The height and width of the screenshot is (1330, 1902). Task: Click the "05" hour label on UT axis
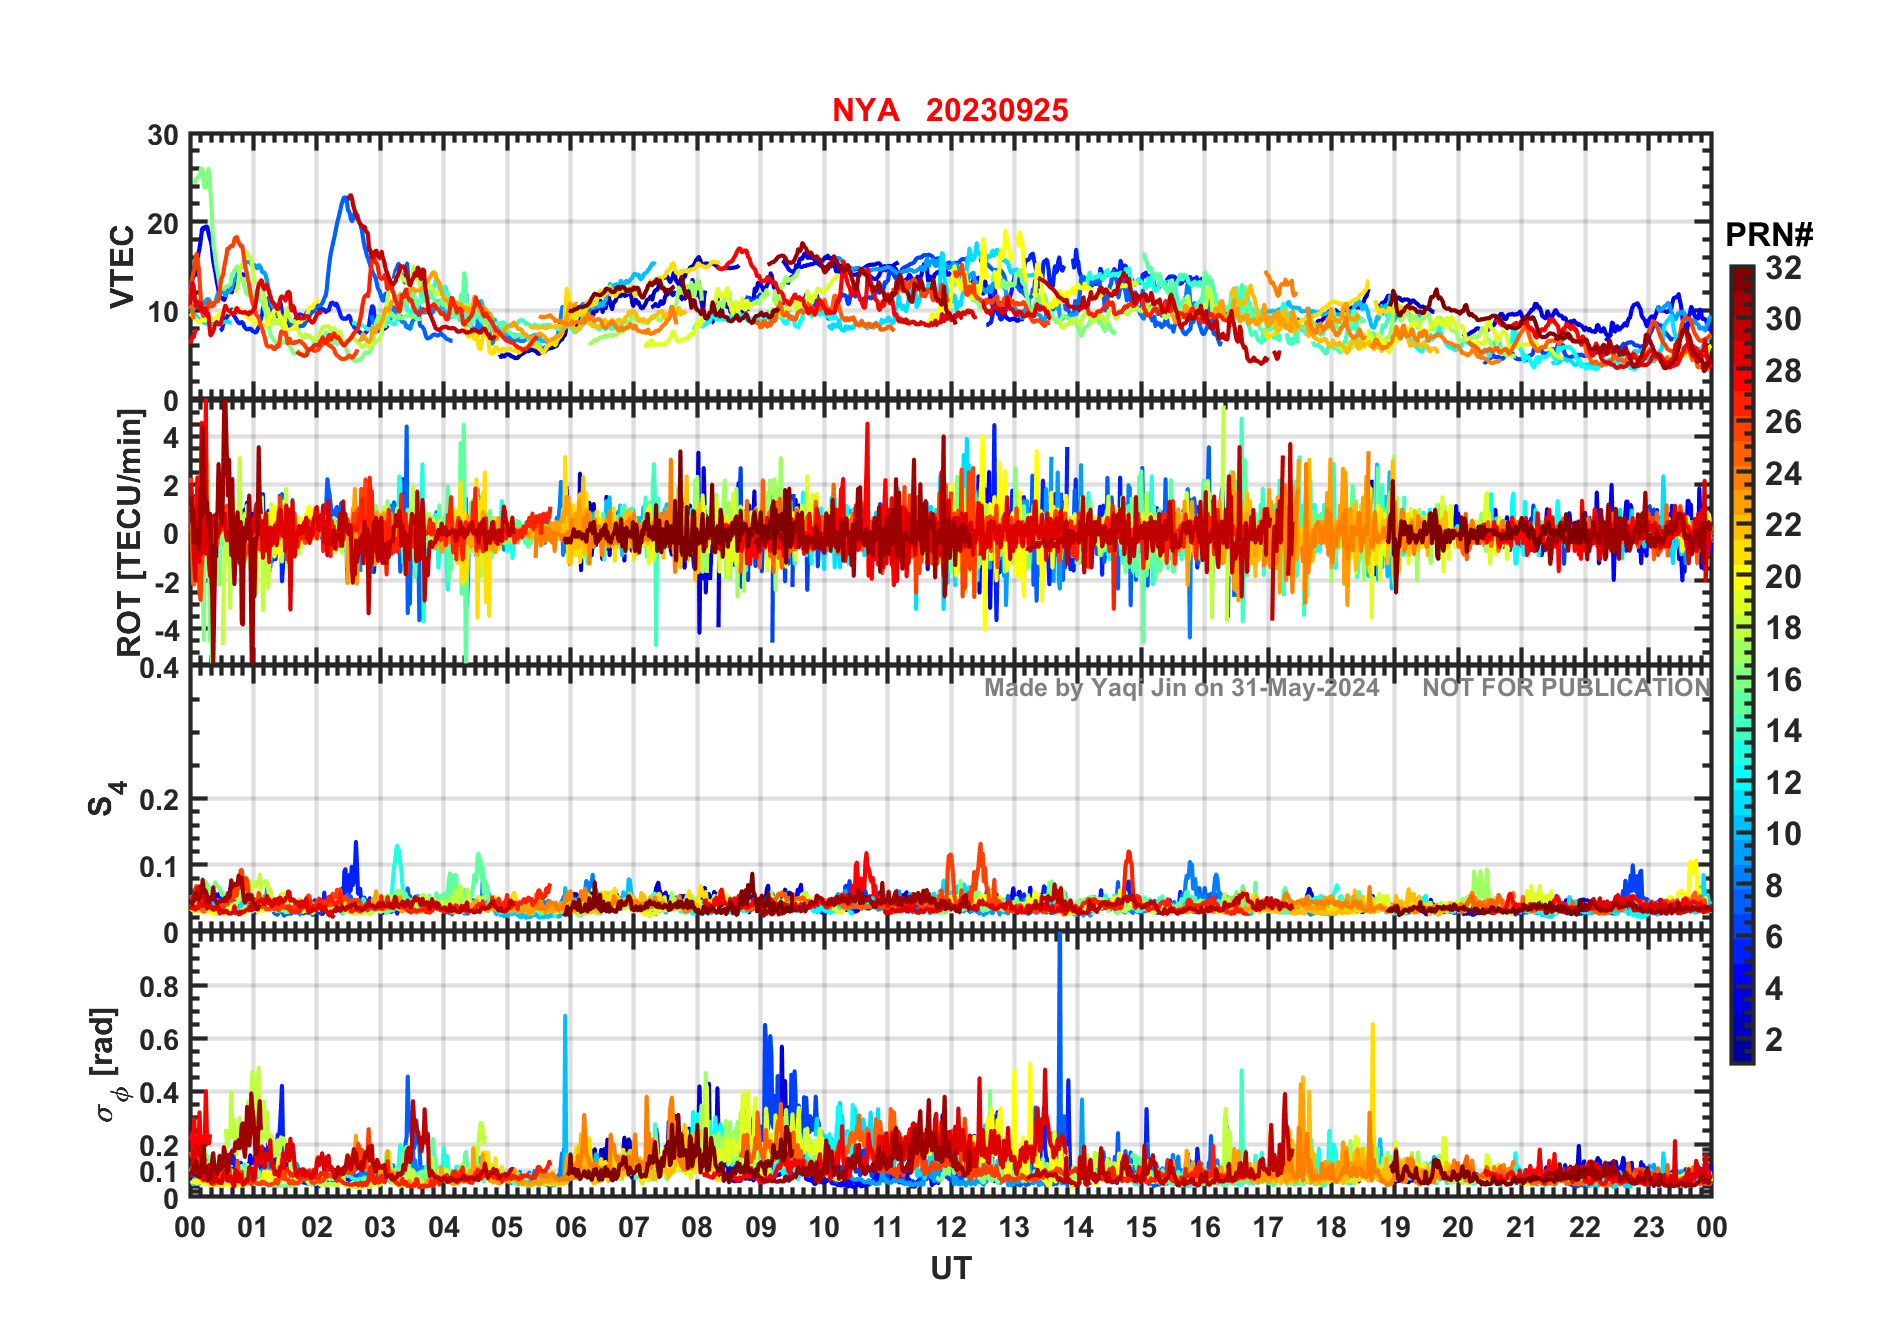[507, 1227]
